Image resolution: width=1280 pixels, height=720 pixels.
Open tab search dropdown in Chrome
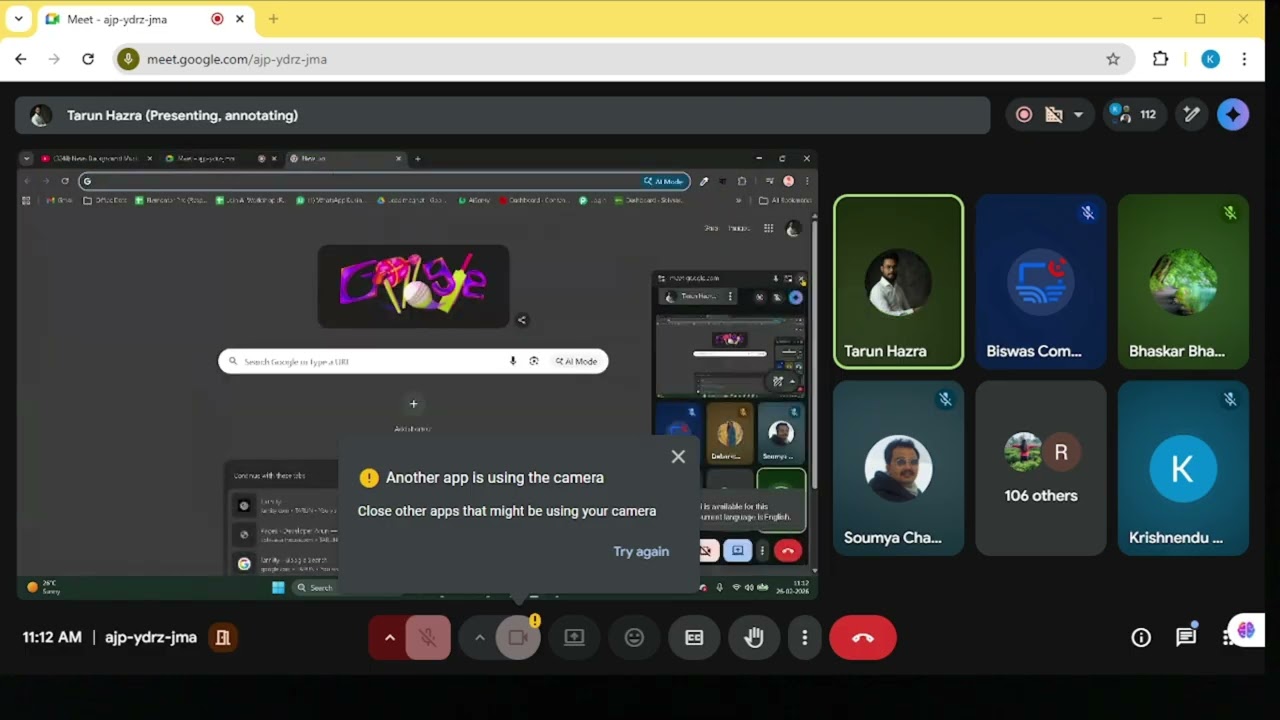(18, 19)
